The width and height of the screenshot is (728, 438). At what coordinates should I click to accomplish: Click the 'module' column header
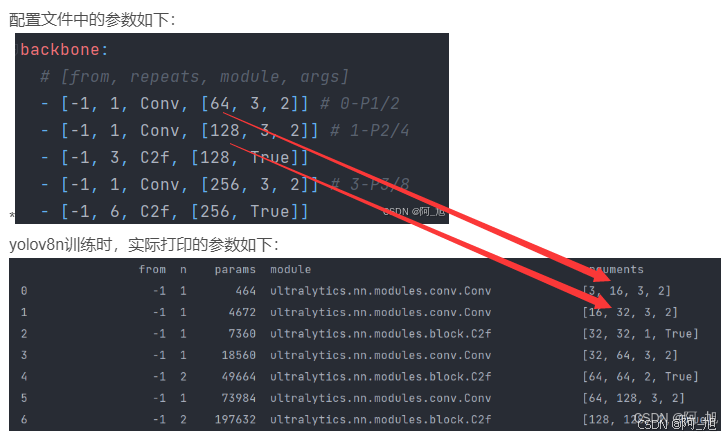(291, 269)
